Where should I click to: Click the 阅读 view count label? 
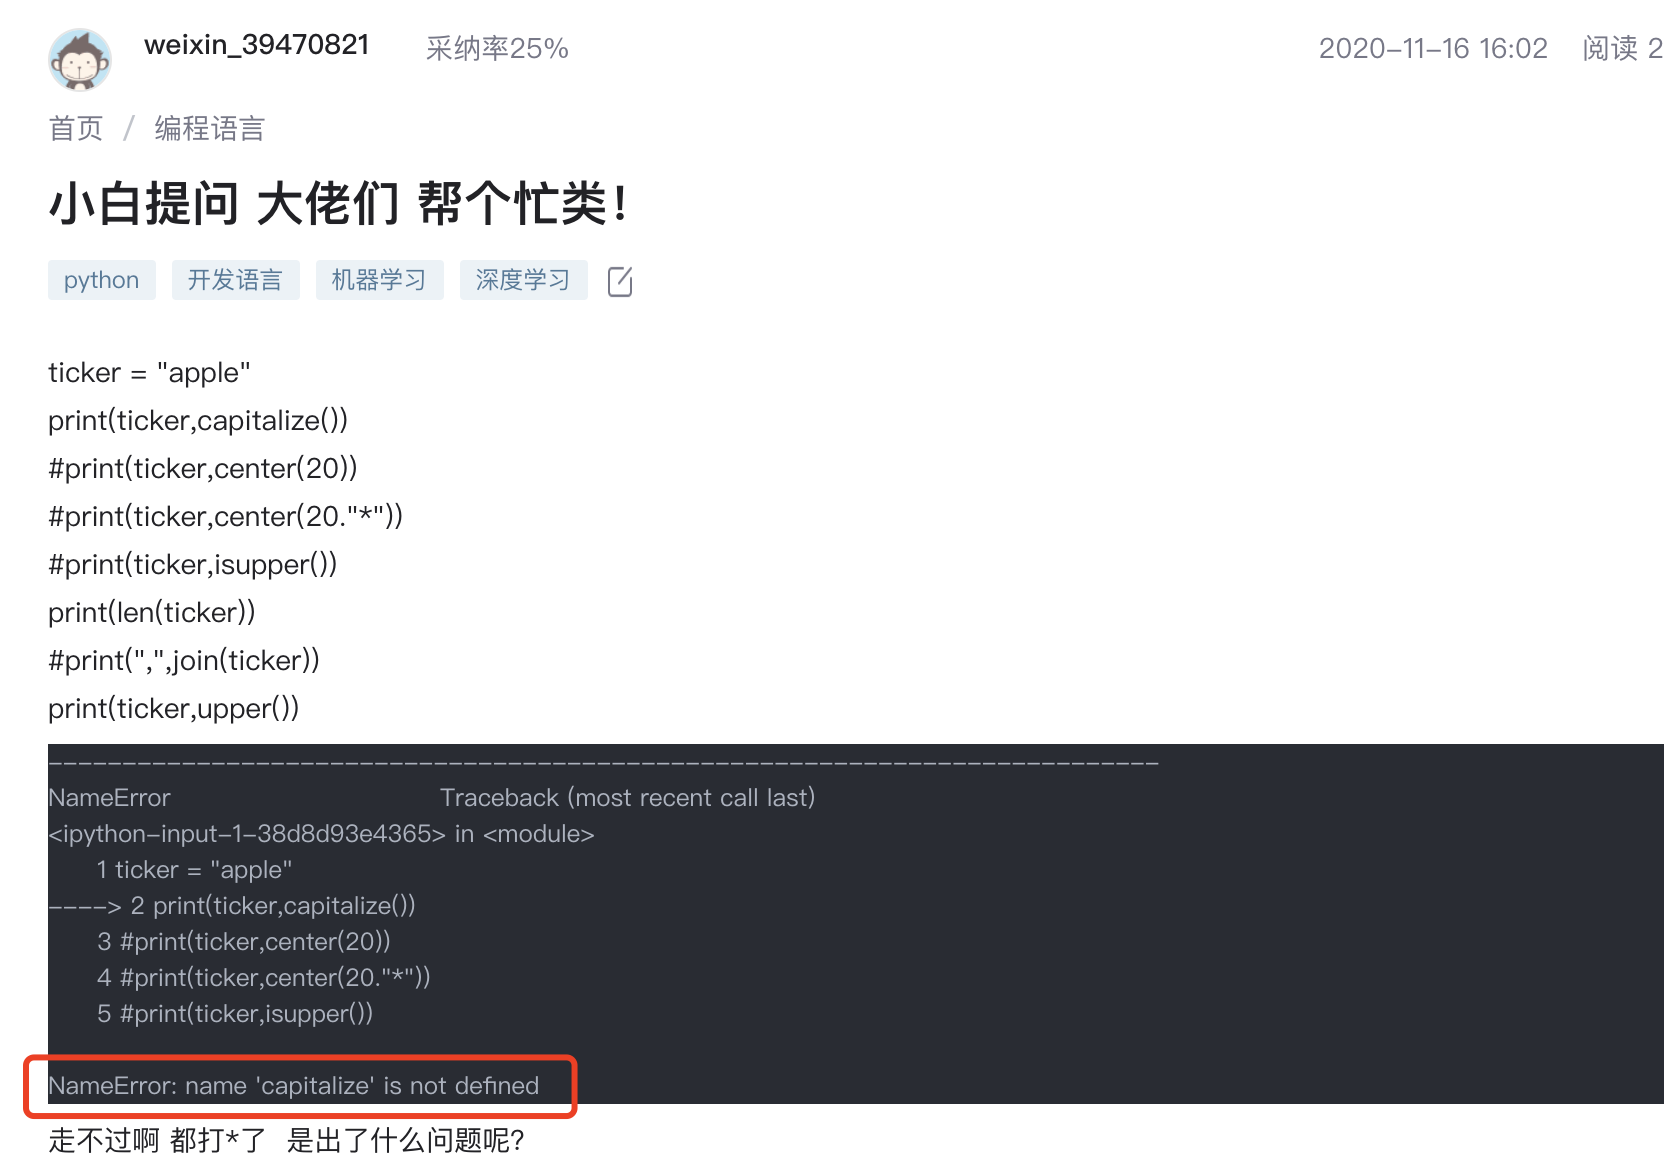click(x=1622, y=48)
